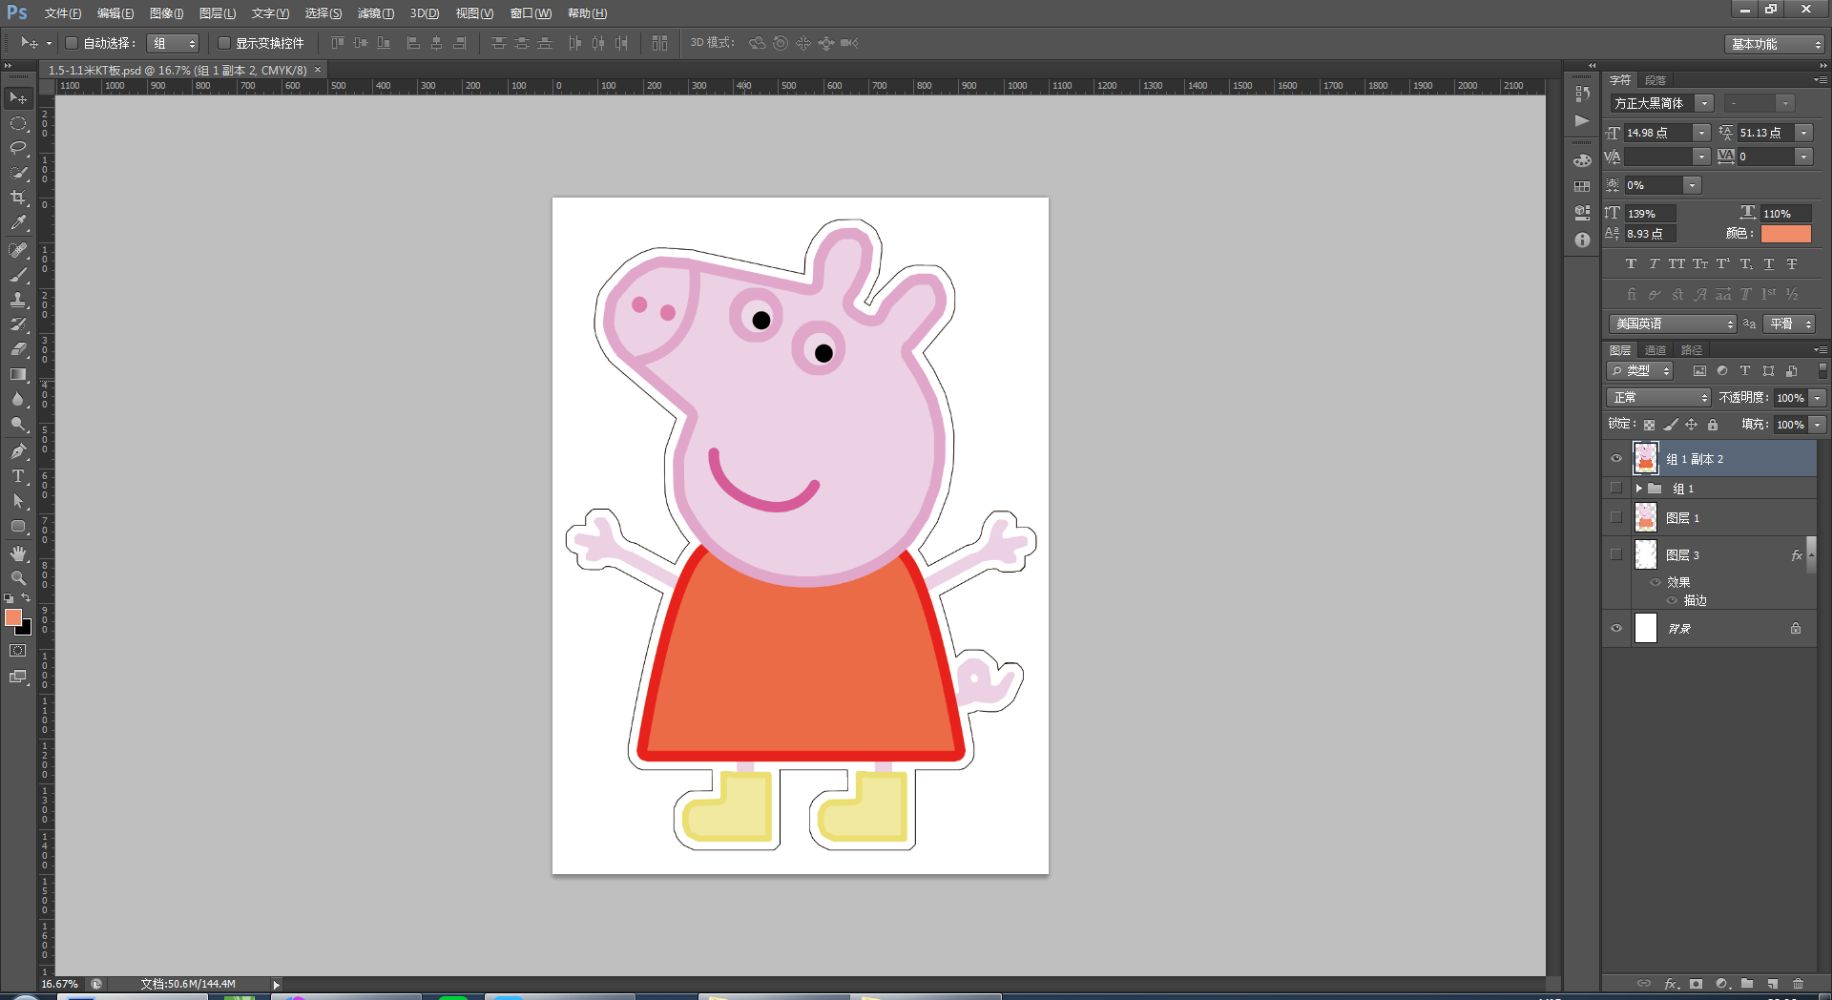This screenshot has width=1832, height=1000.
Task: Enable the 自动选择 checkbox
Action: pos(72,43)
